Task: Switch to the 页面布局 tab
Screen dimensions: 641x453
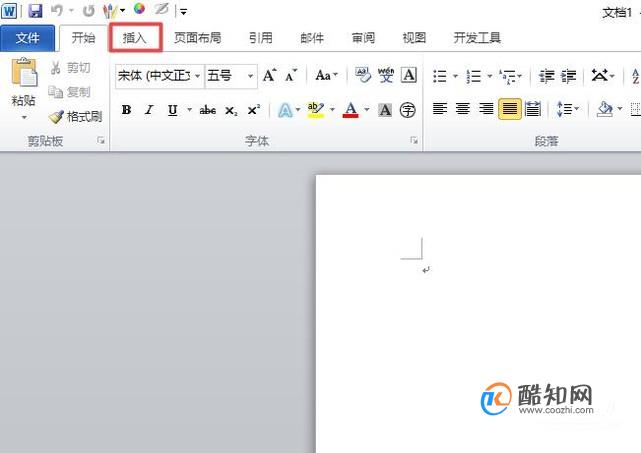Action: [197, 38]
